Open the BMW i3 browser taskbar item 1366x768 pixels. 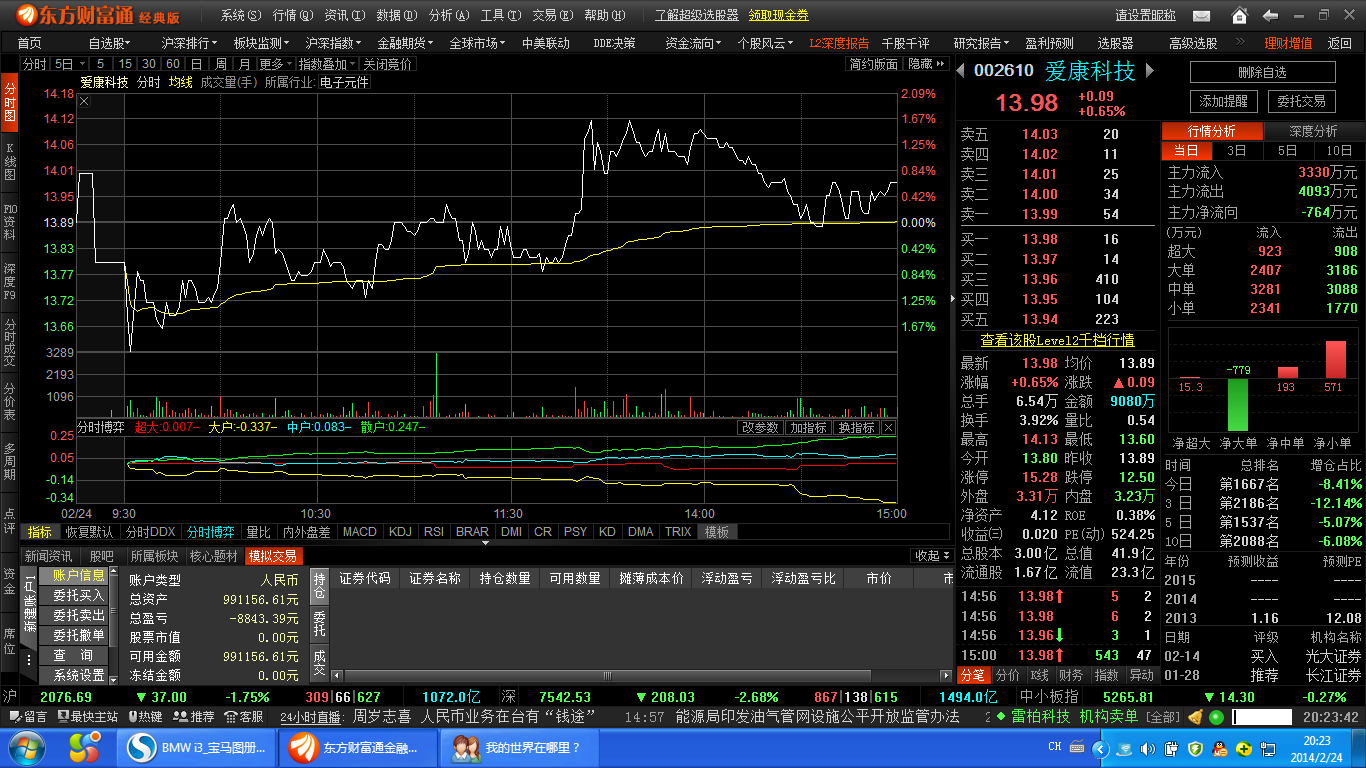195,747
